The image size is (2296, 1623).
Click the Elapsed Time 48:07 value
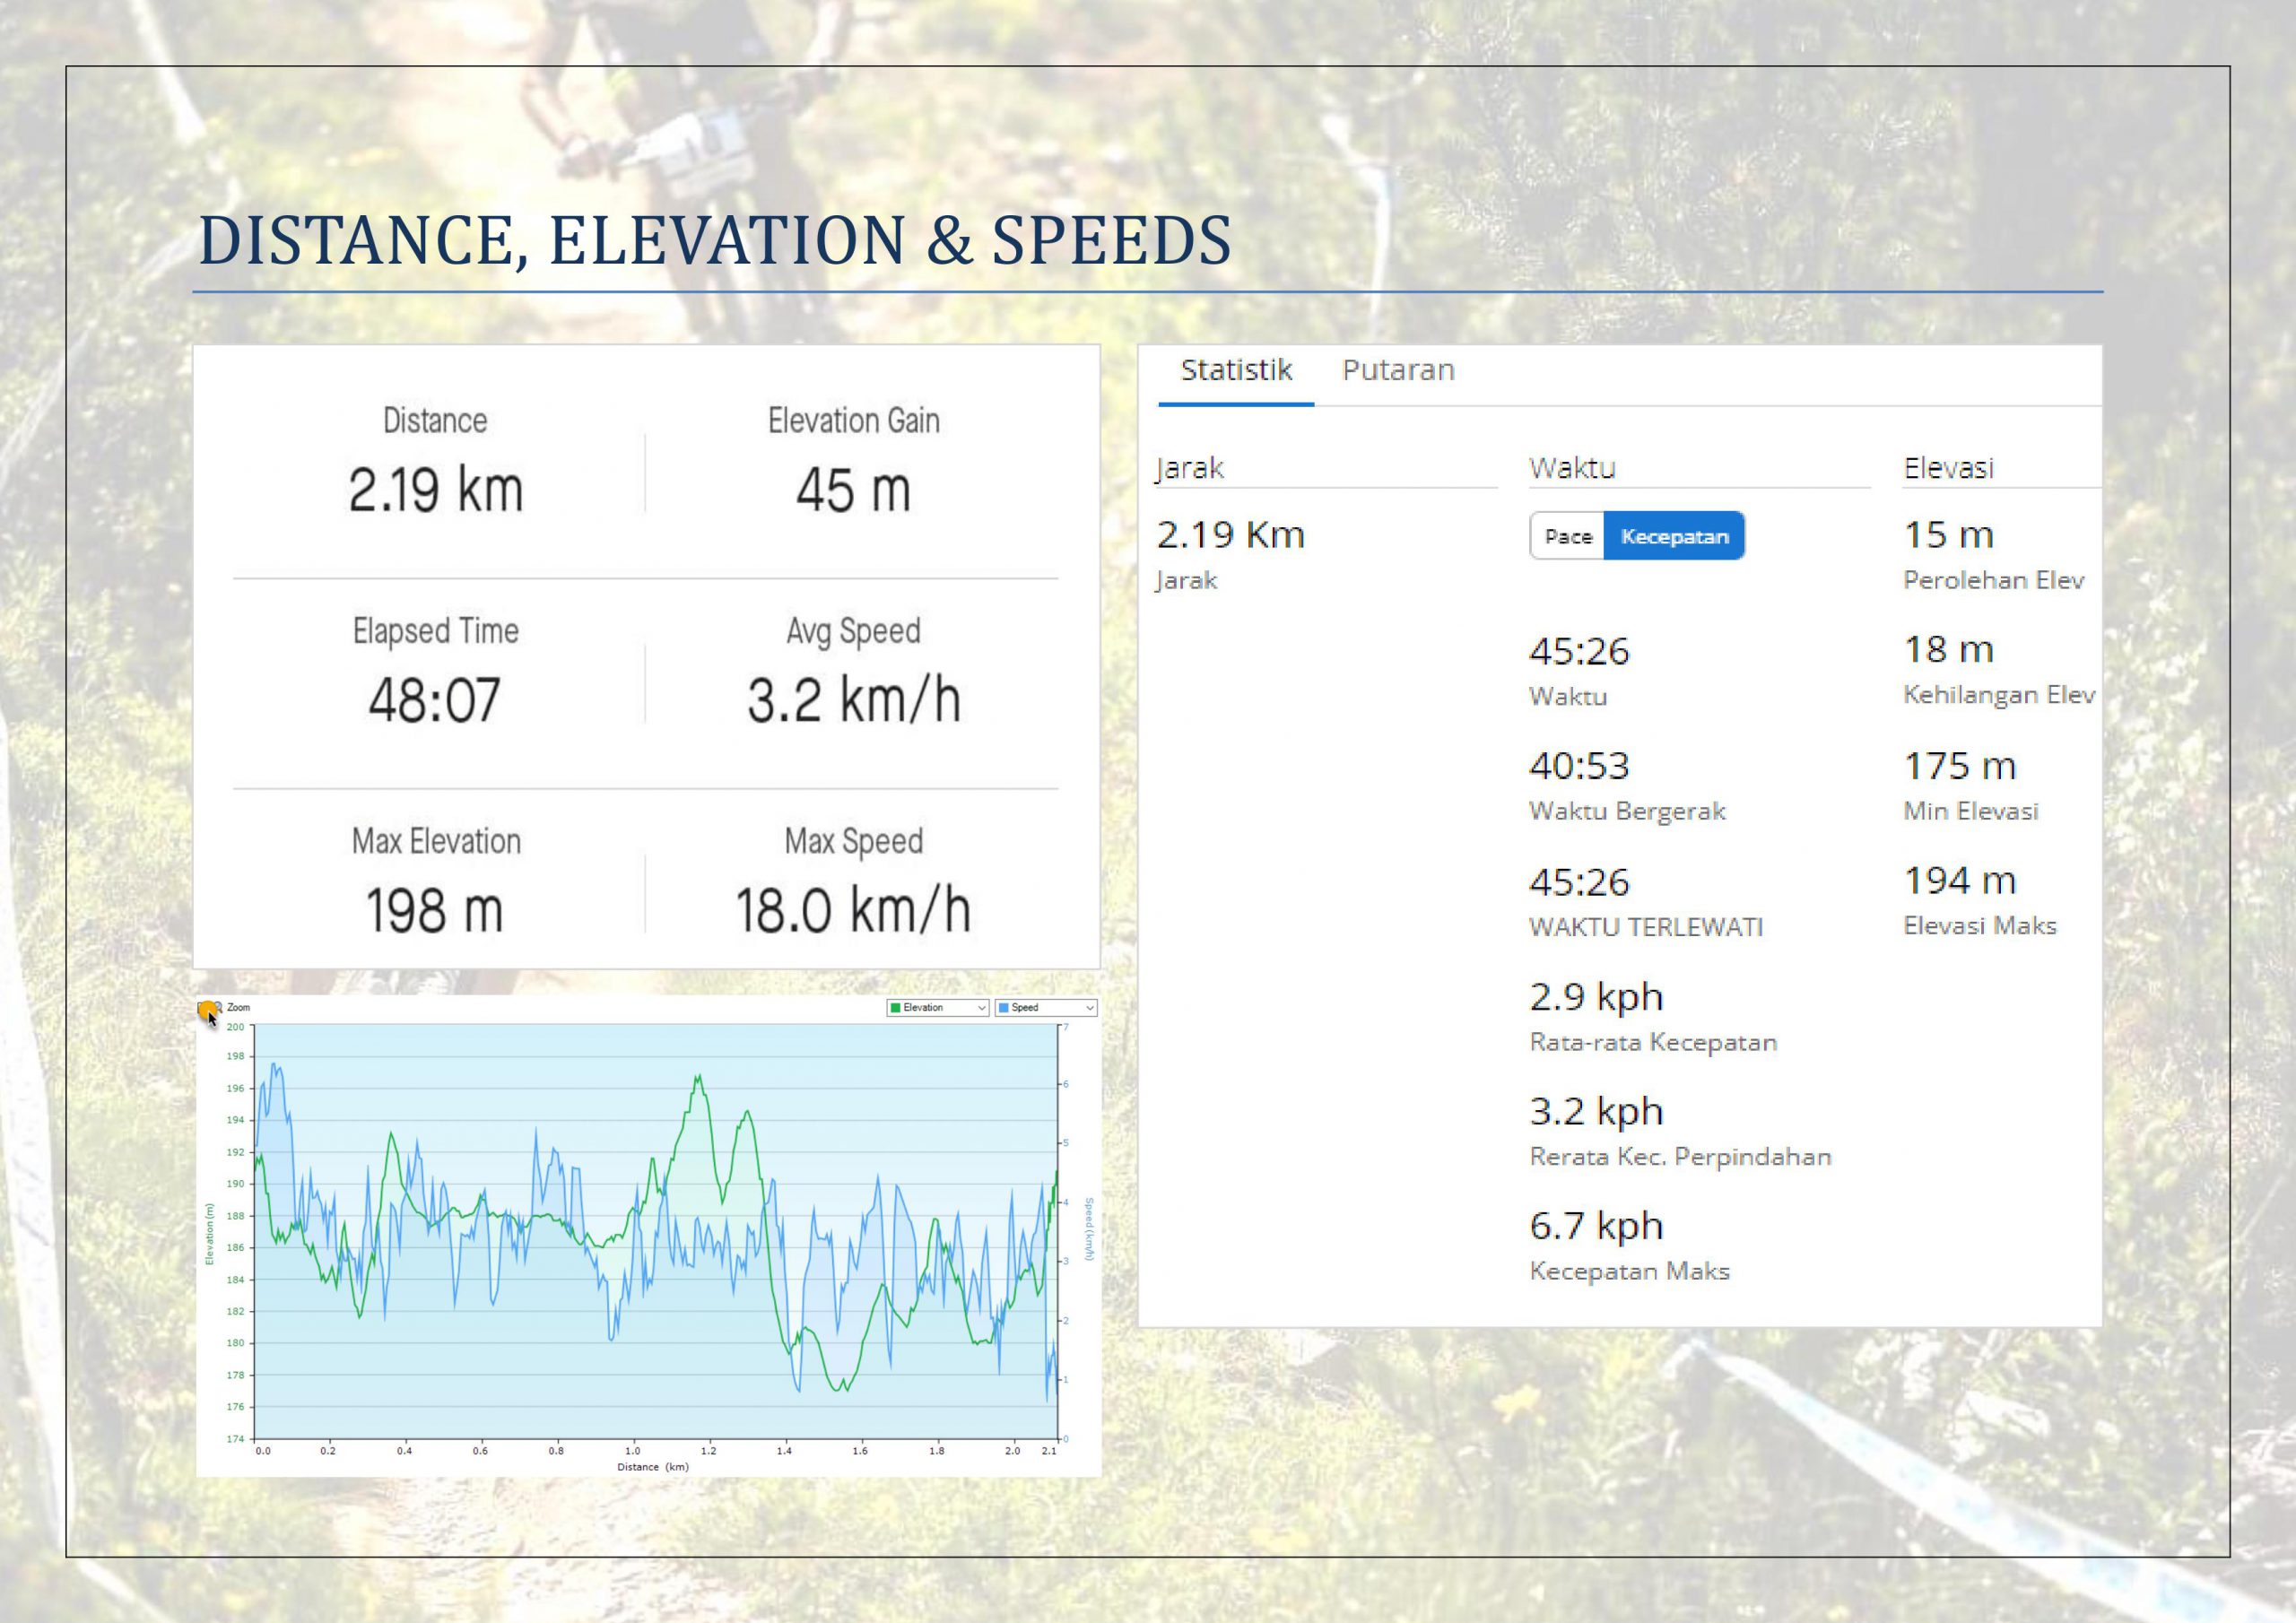click(434, 700)
